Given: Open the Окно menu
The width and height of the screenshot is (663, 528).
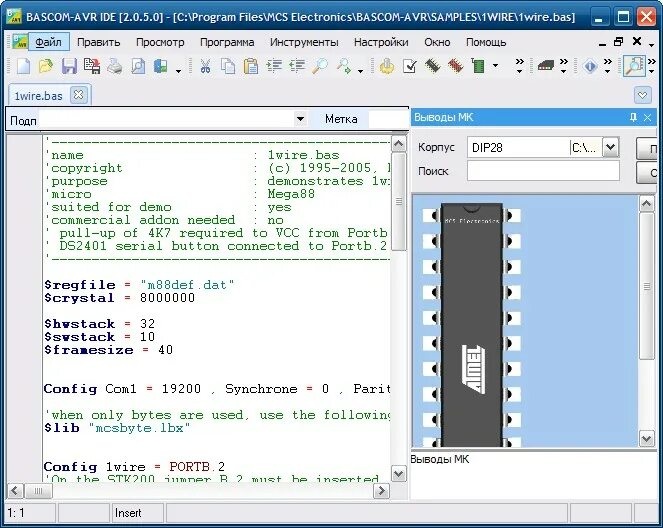Looking at the screenshot, I should coord(437,42).
